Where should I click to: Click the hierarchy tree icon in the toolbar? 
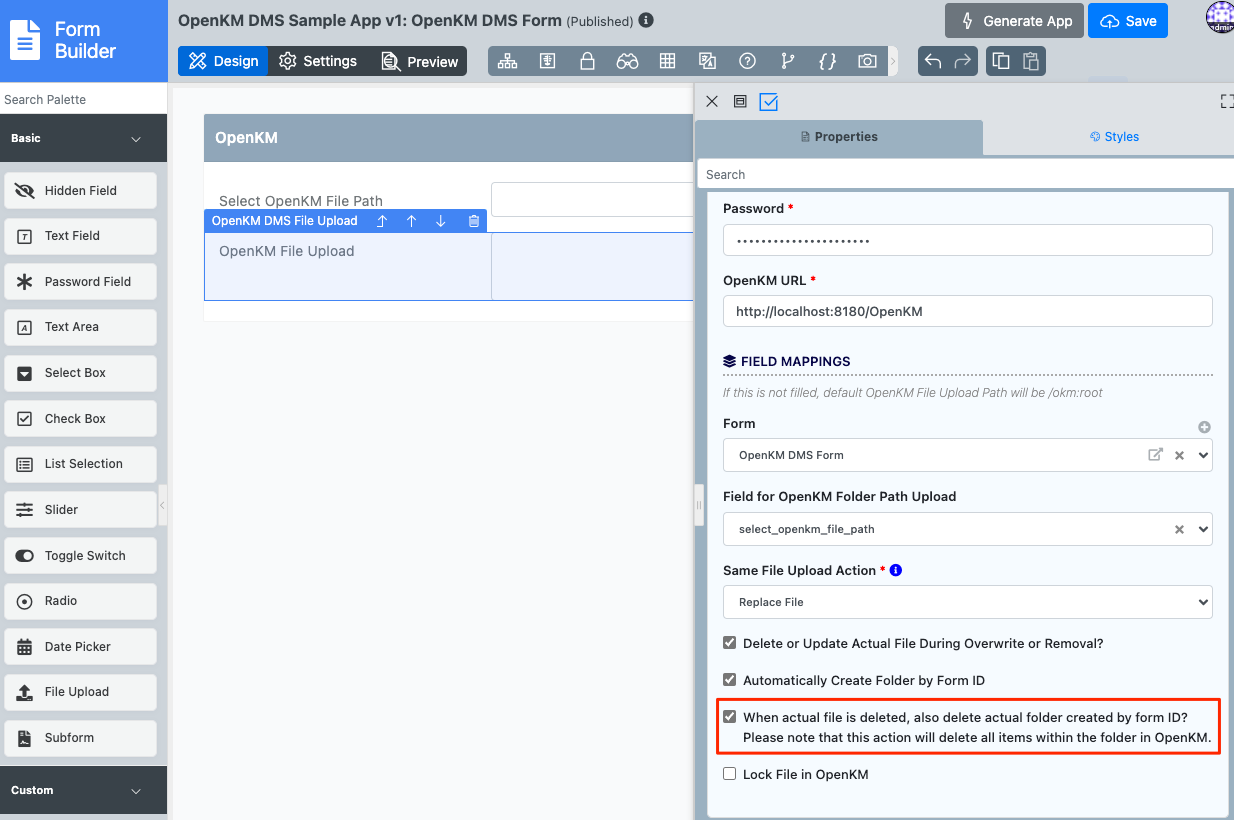508,61
